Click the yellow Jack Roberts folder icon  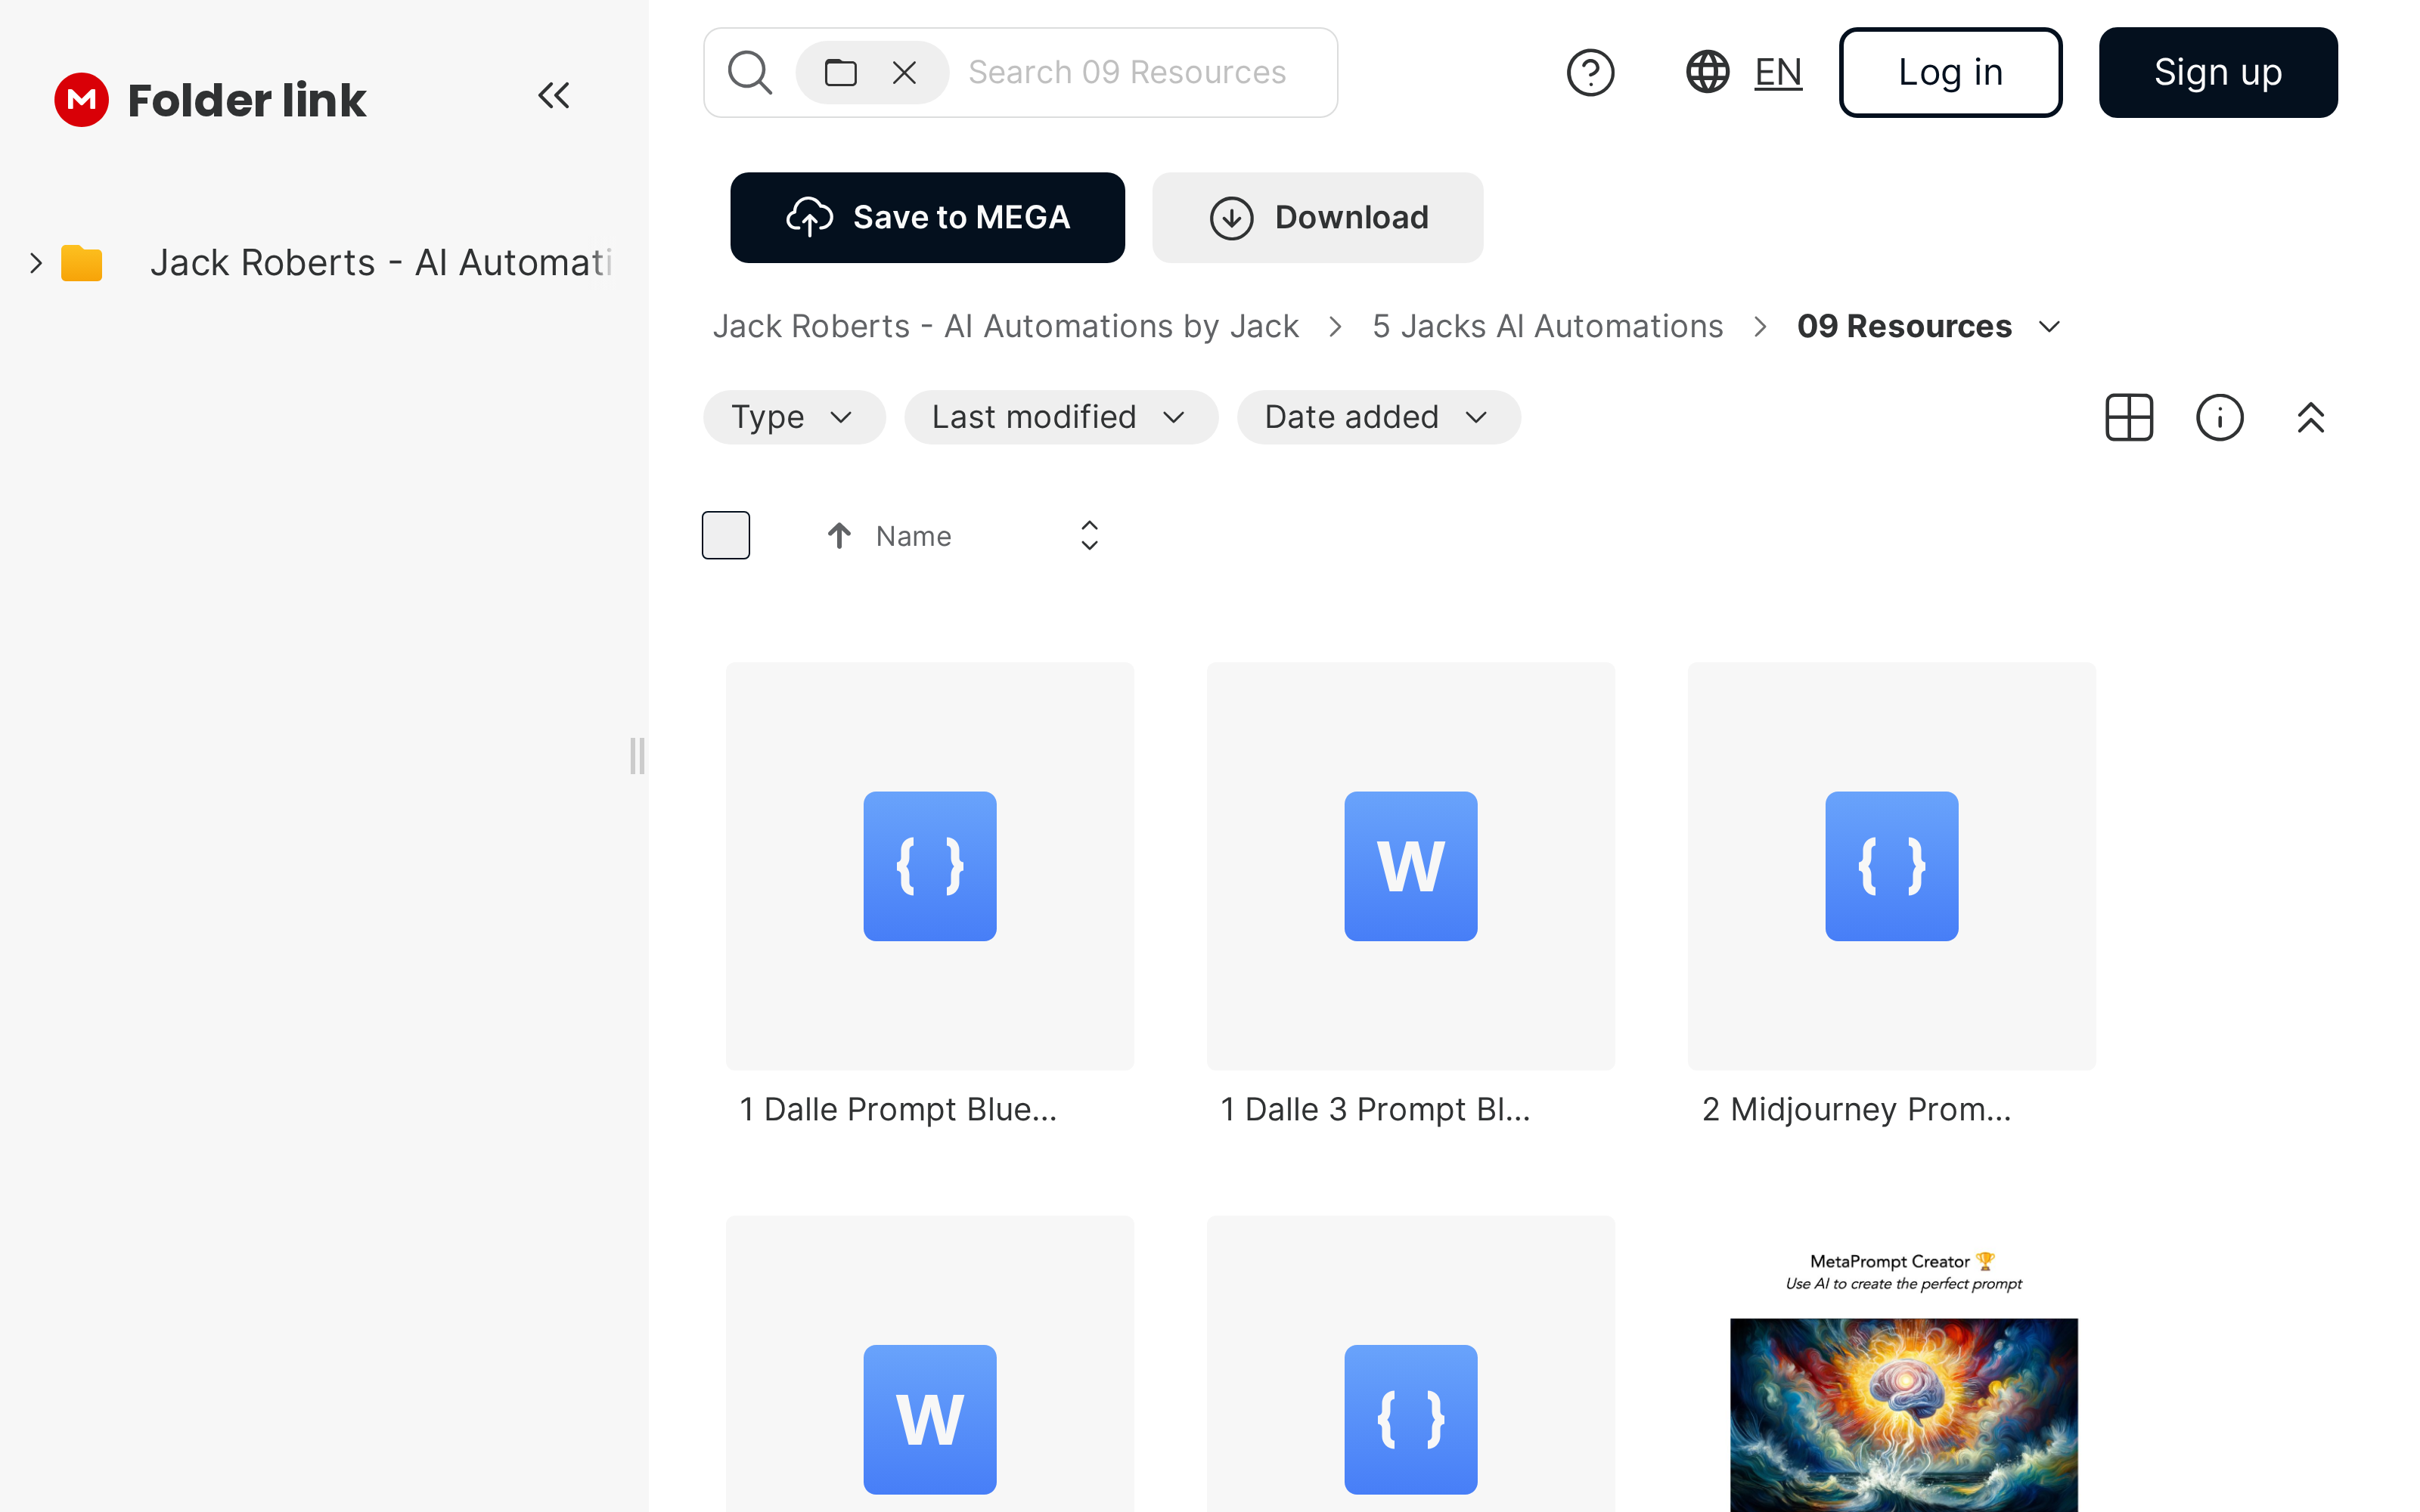coord(81,263)
